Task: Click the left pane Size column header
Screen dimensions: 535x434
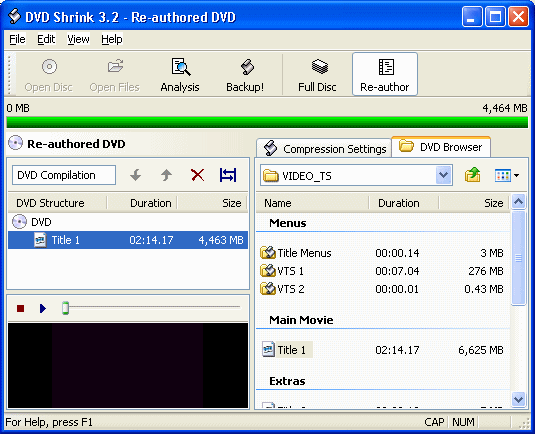Action: coord(212,203)
